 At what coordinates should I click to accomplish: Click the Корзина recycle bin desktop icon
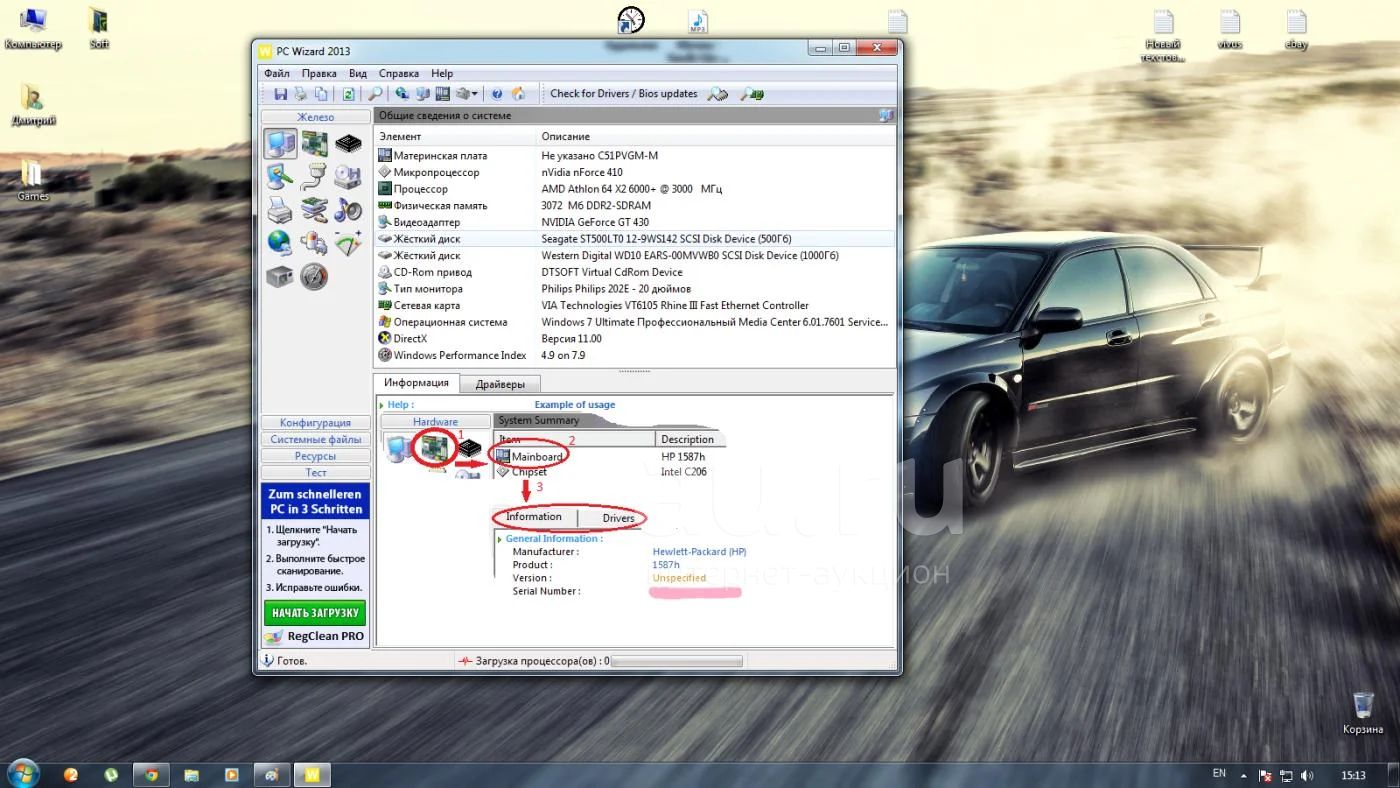[1363, 713]
